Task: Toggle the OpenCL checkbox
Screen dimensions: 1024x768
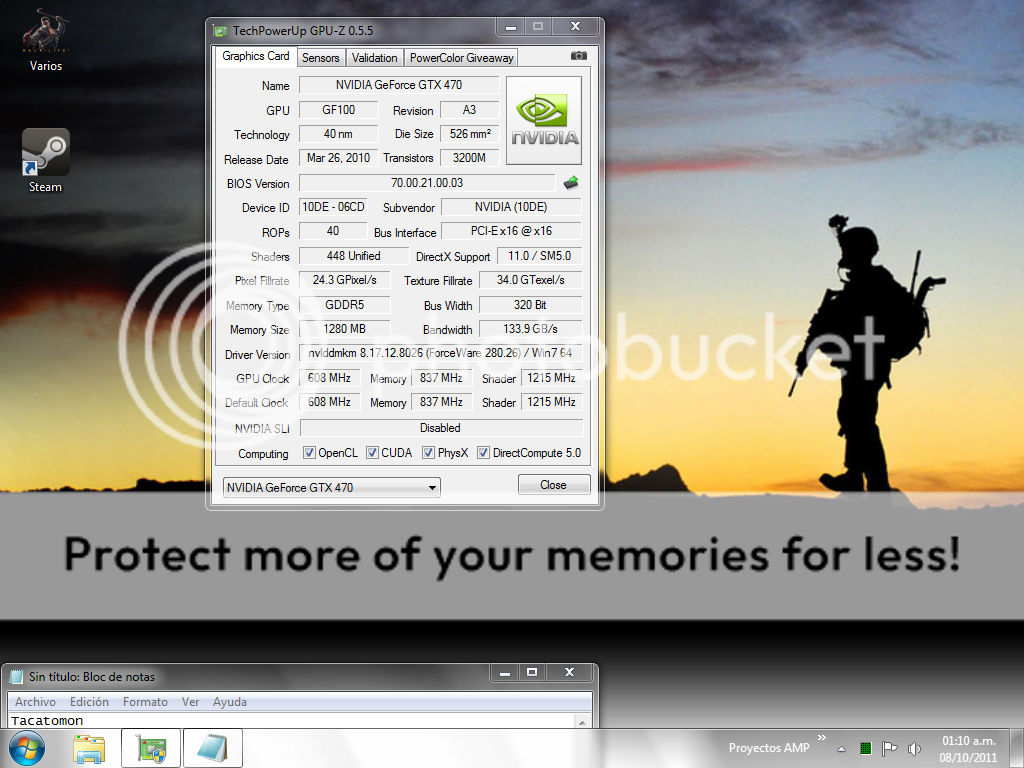Action: coord(309,453)
